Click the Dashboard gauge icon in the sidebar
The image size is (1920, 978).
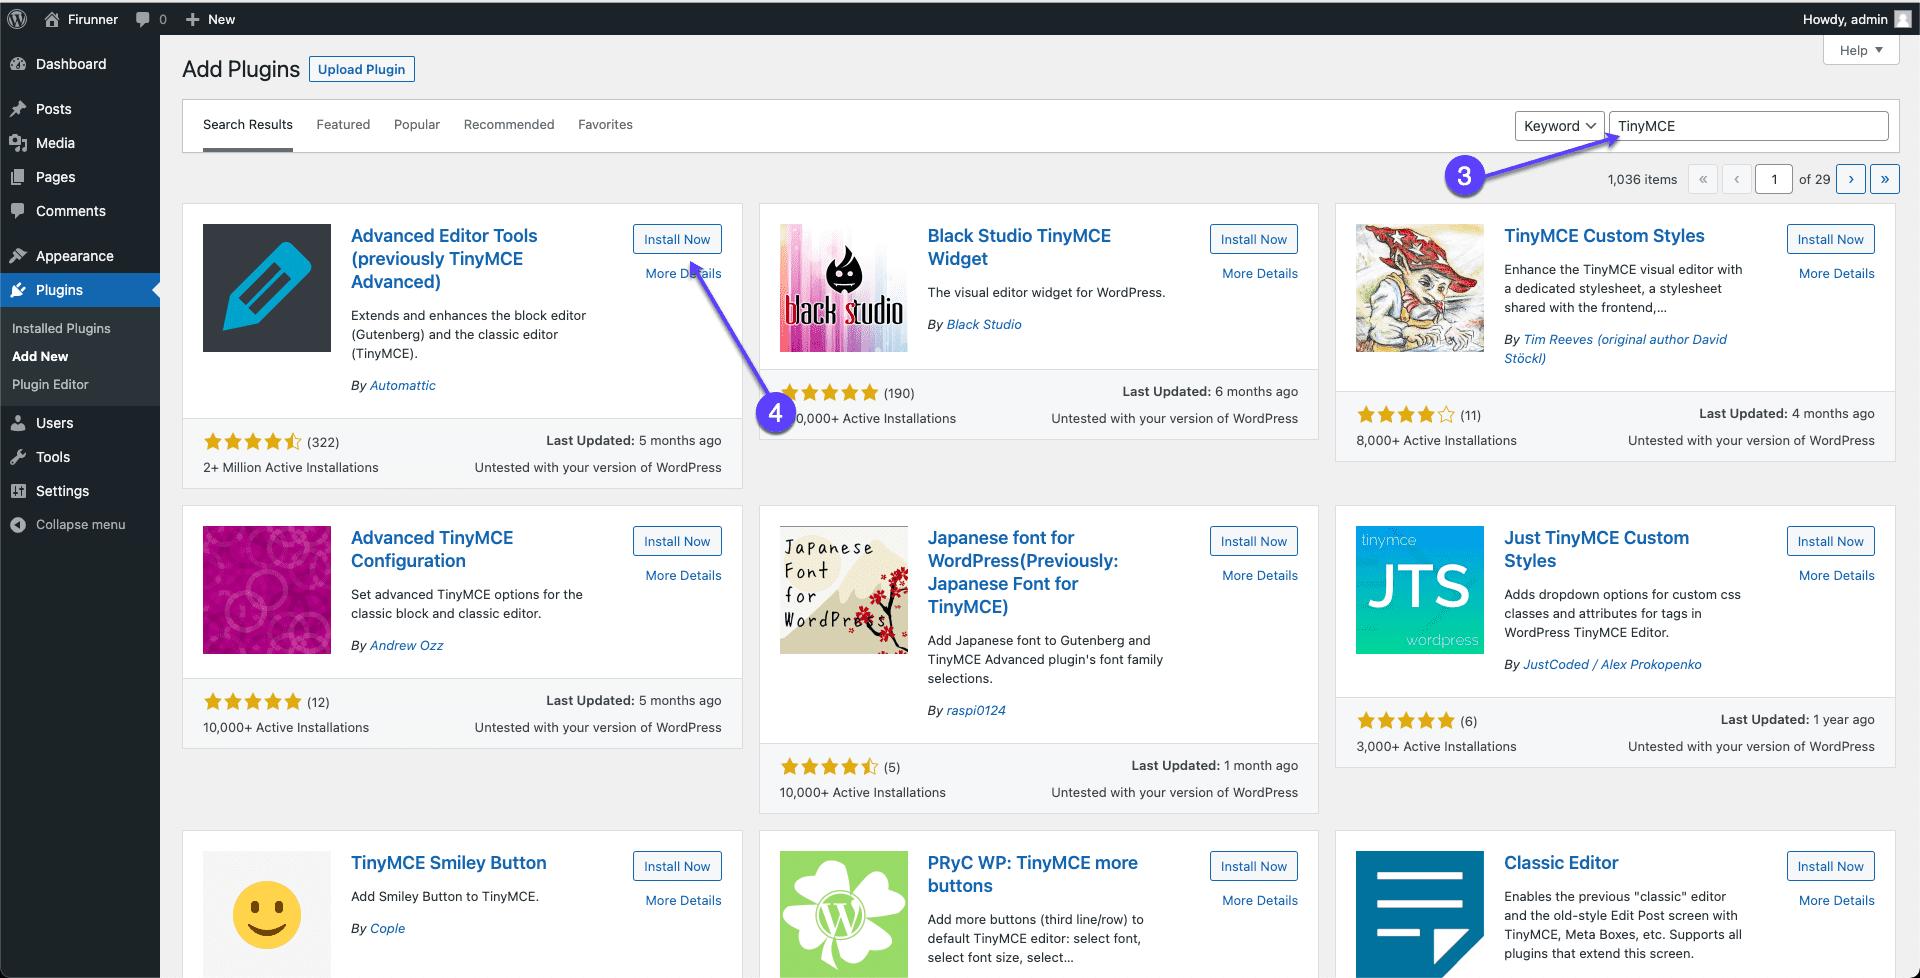(18, 64)
